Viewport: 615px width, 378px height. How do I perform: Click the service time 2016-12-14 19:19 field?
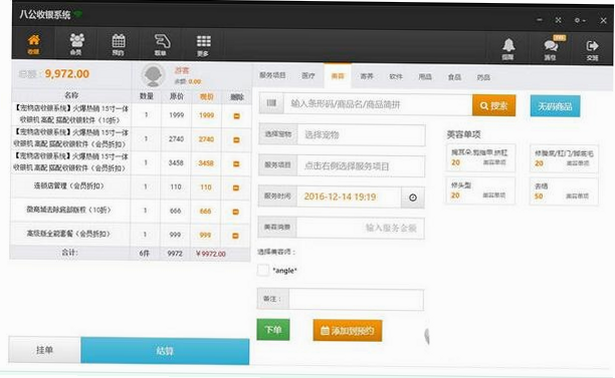349,197
